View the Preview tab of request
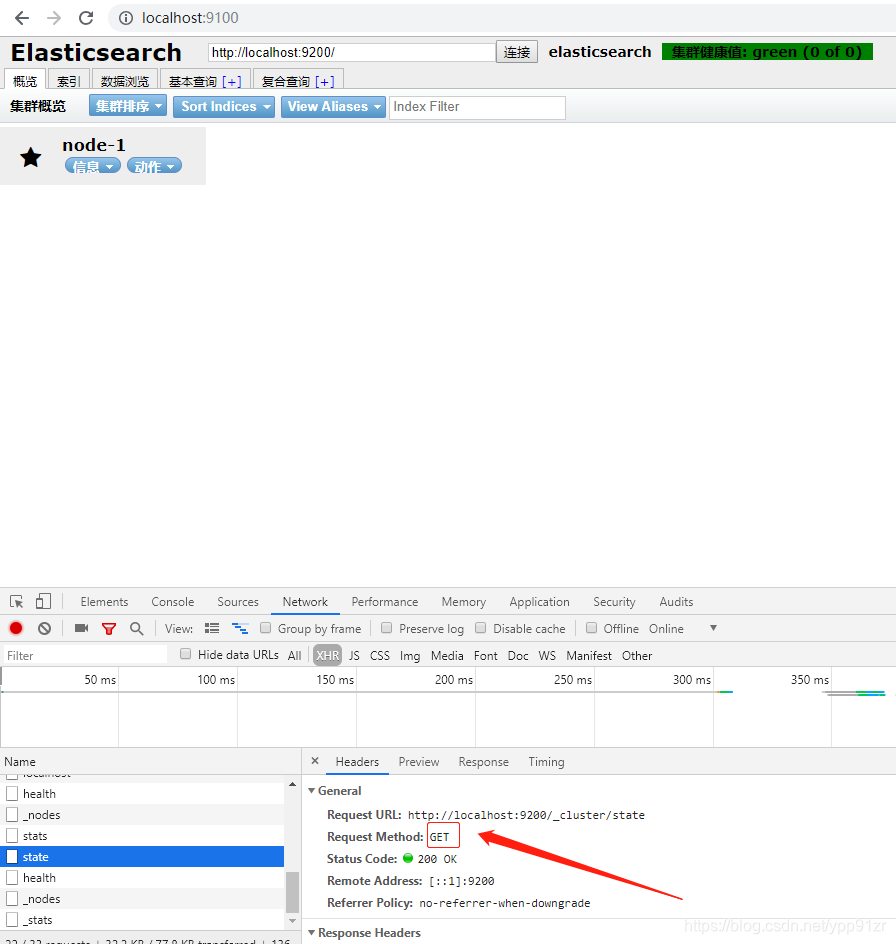Screen dimensions: 896x944 (418, 762)
